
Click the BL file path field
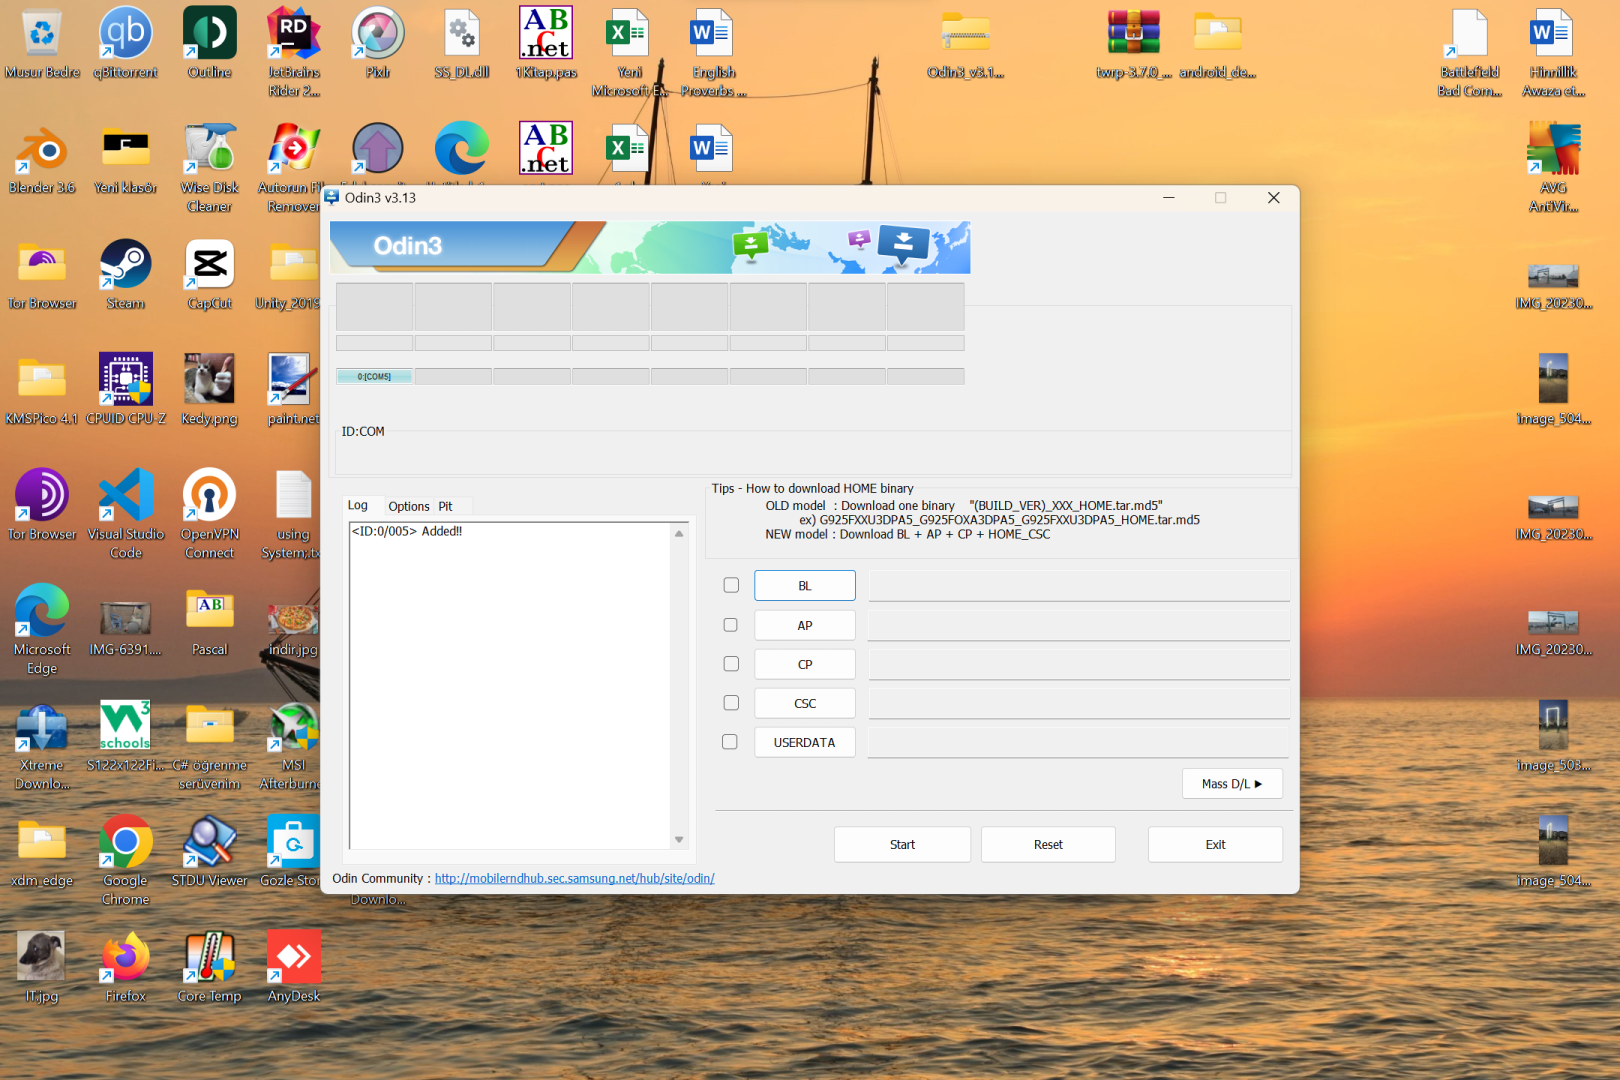coord(1079,586)
